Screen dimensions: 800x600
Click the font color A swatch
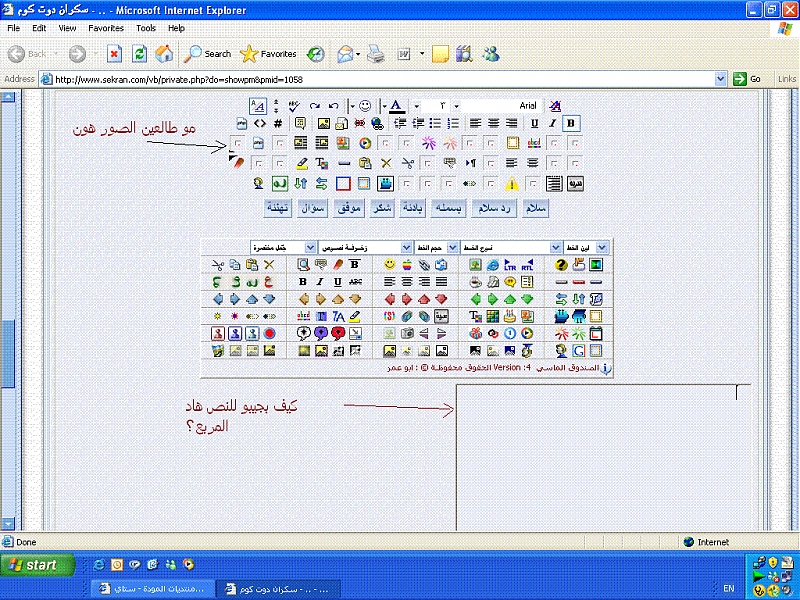point(396,106)
